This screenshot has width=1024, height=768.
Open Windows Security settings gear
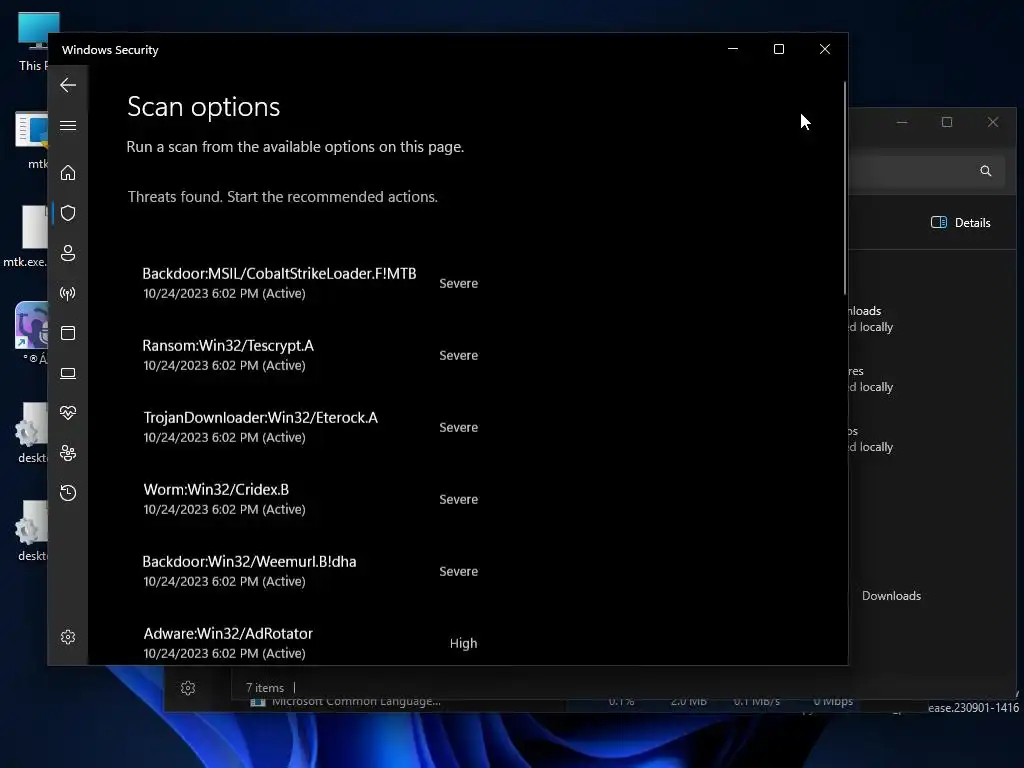68,637
